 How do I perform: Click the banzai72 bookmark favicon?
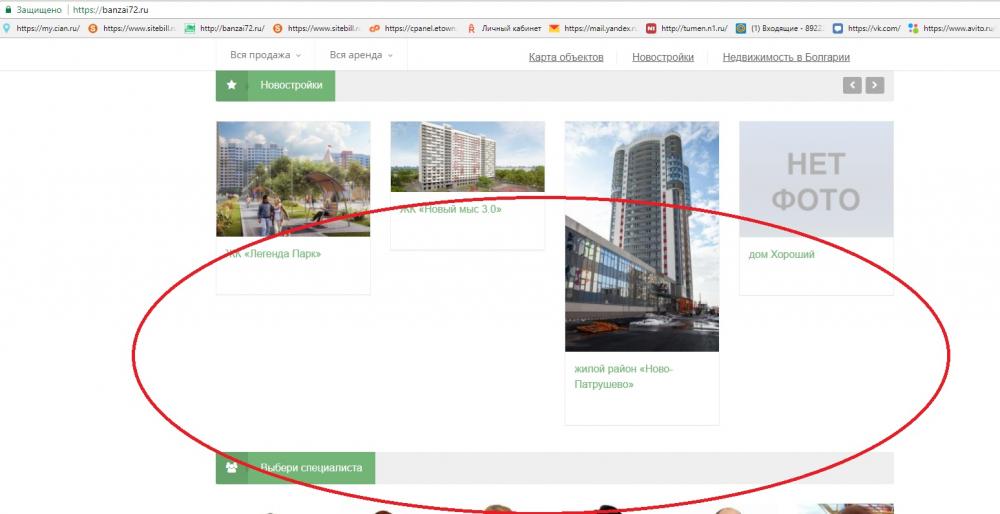pyautogui.click(x=189, y=28)
